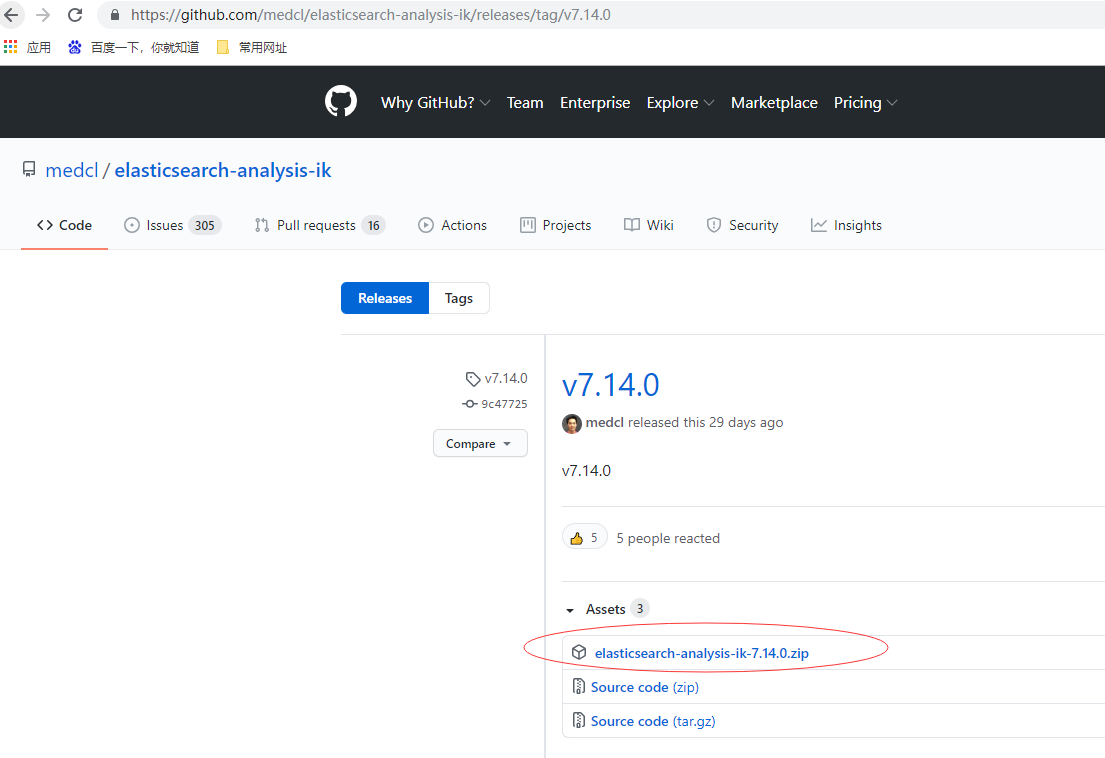Open the 常用网址 bookmarks folder
The height and width of the screenshot is (758, 1105).
click(252, 47)
